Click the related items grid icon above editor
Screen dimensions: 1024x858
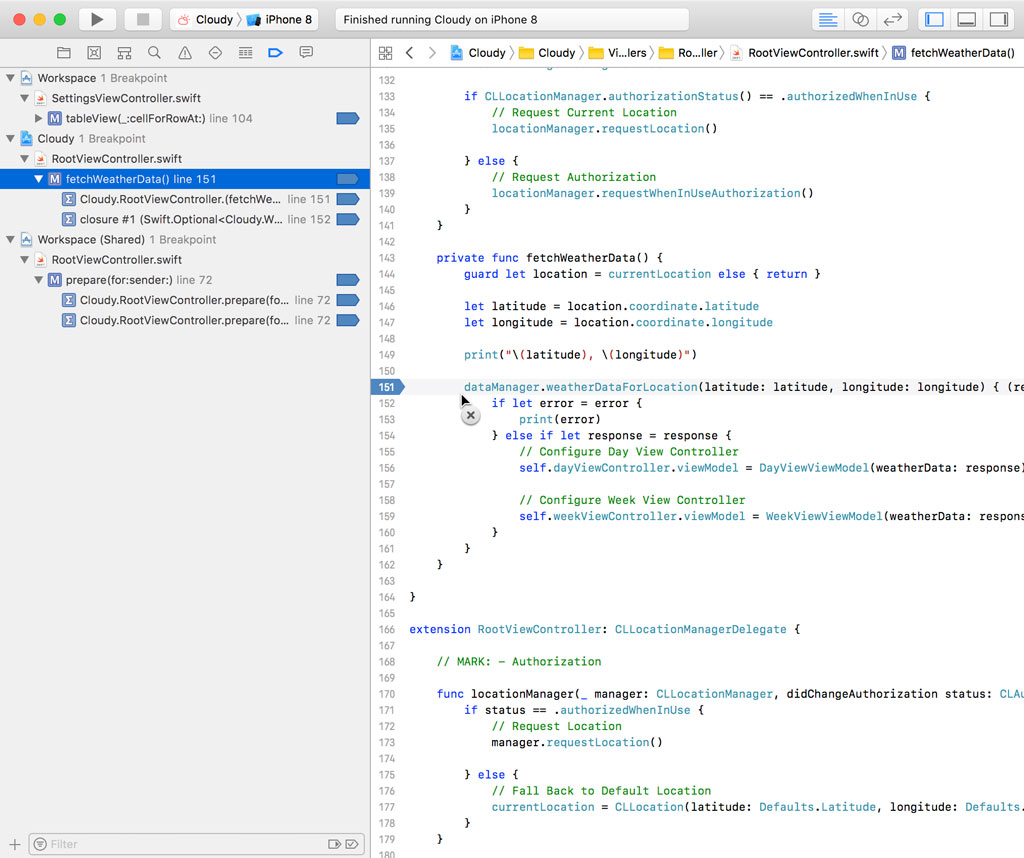point(386,52)
